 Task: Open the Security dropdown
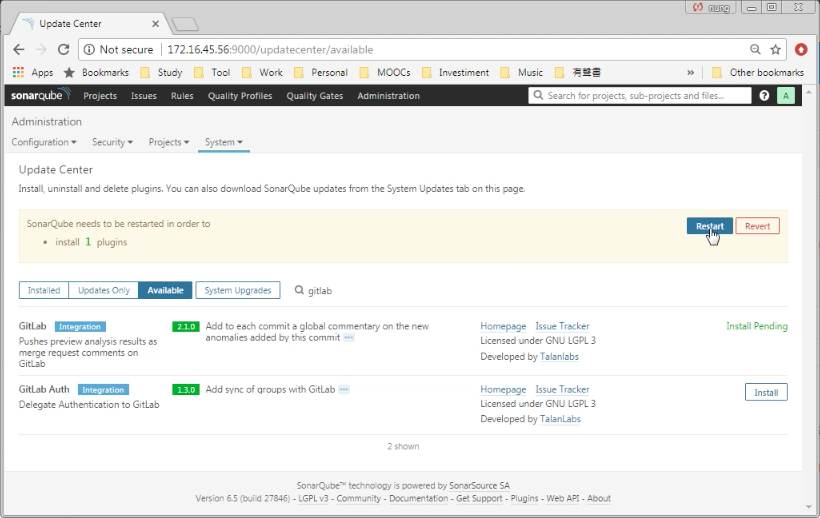point(112,142)
